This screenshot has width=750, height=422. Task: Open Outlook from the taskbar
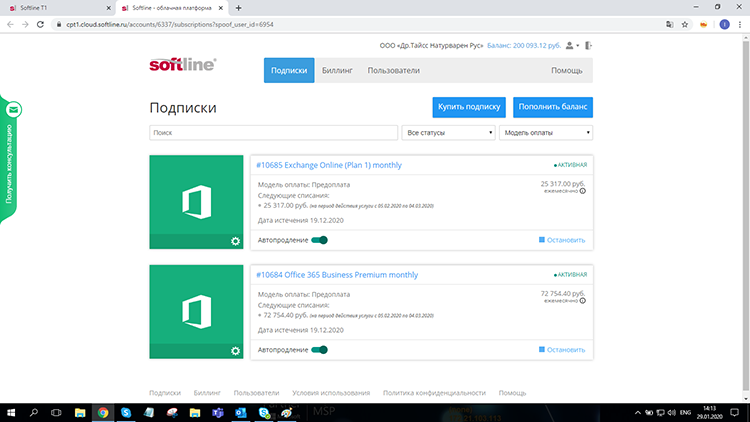(x=241, y=412)
